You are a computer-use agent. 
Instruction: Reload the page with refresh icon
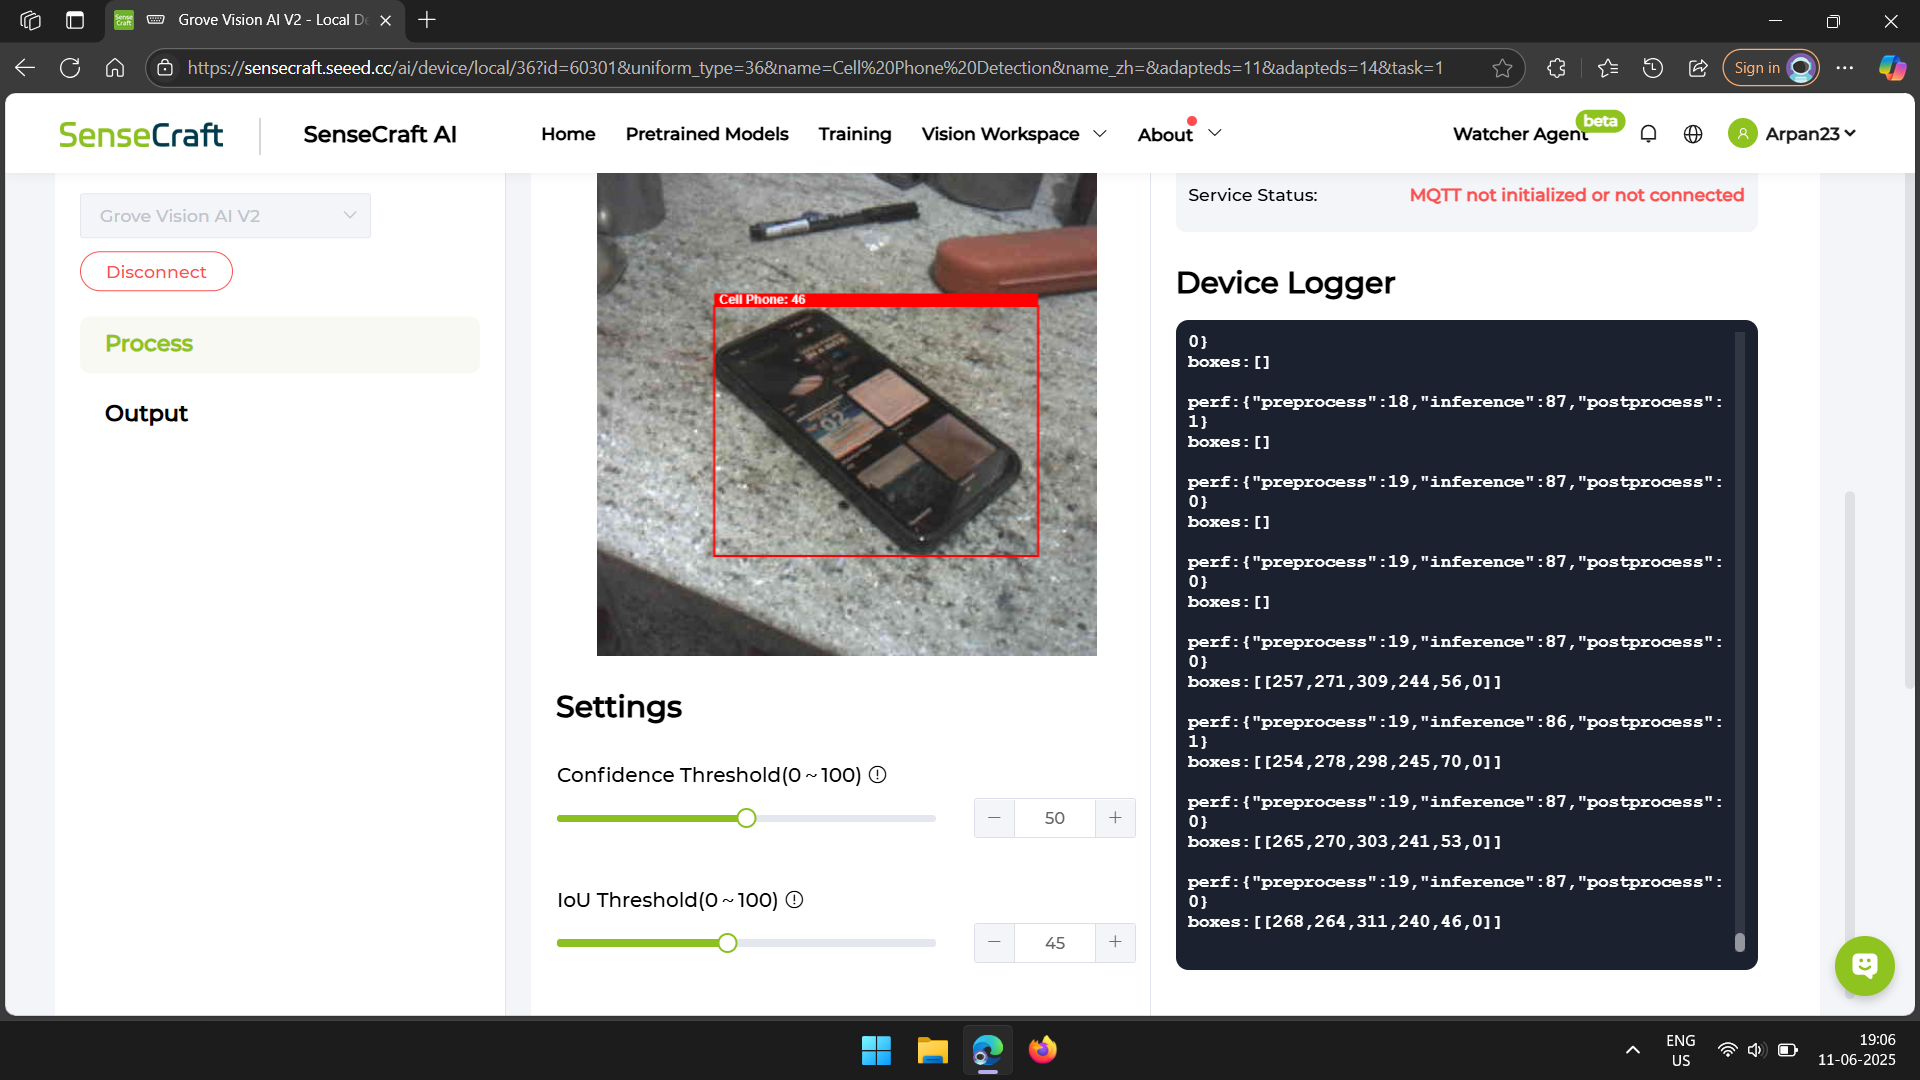(x=70, y=68)
